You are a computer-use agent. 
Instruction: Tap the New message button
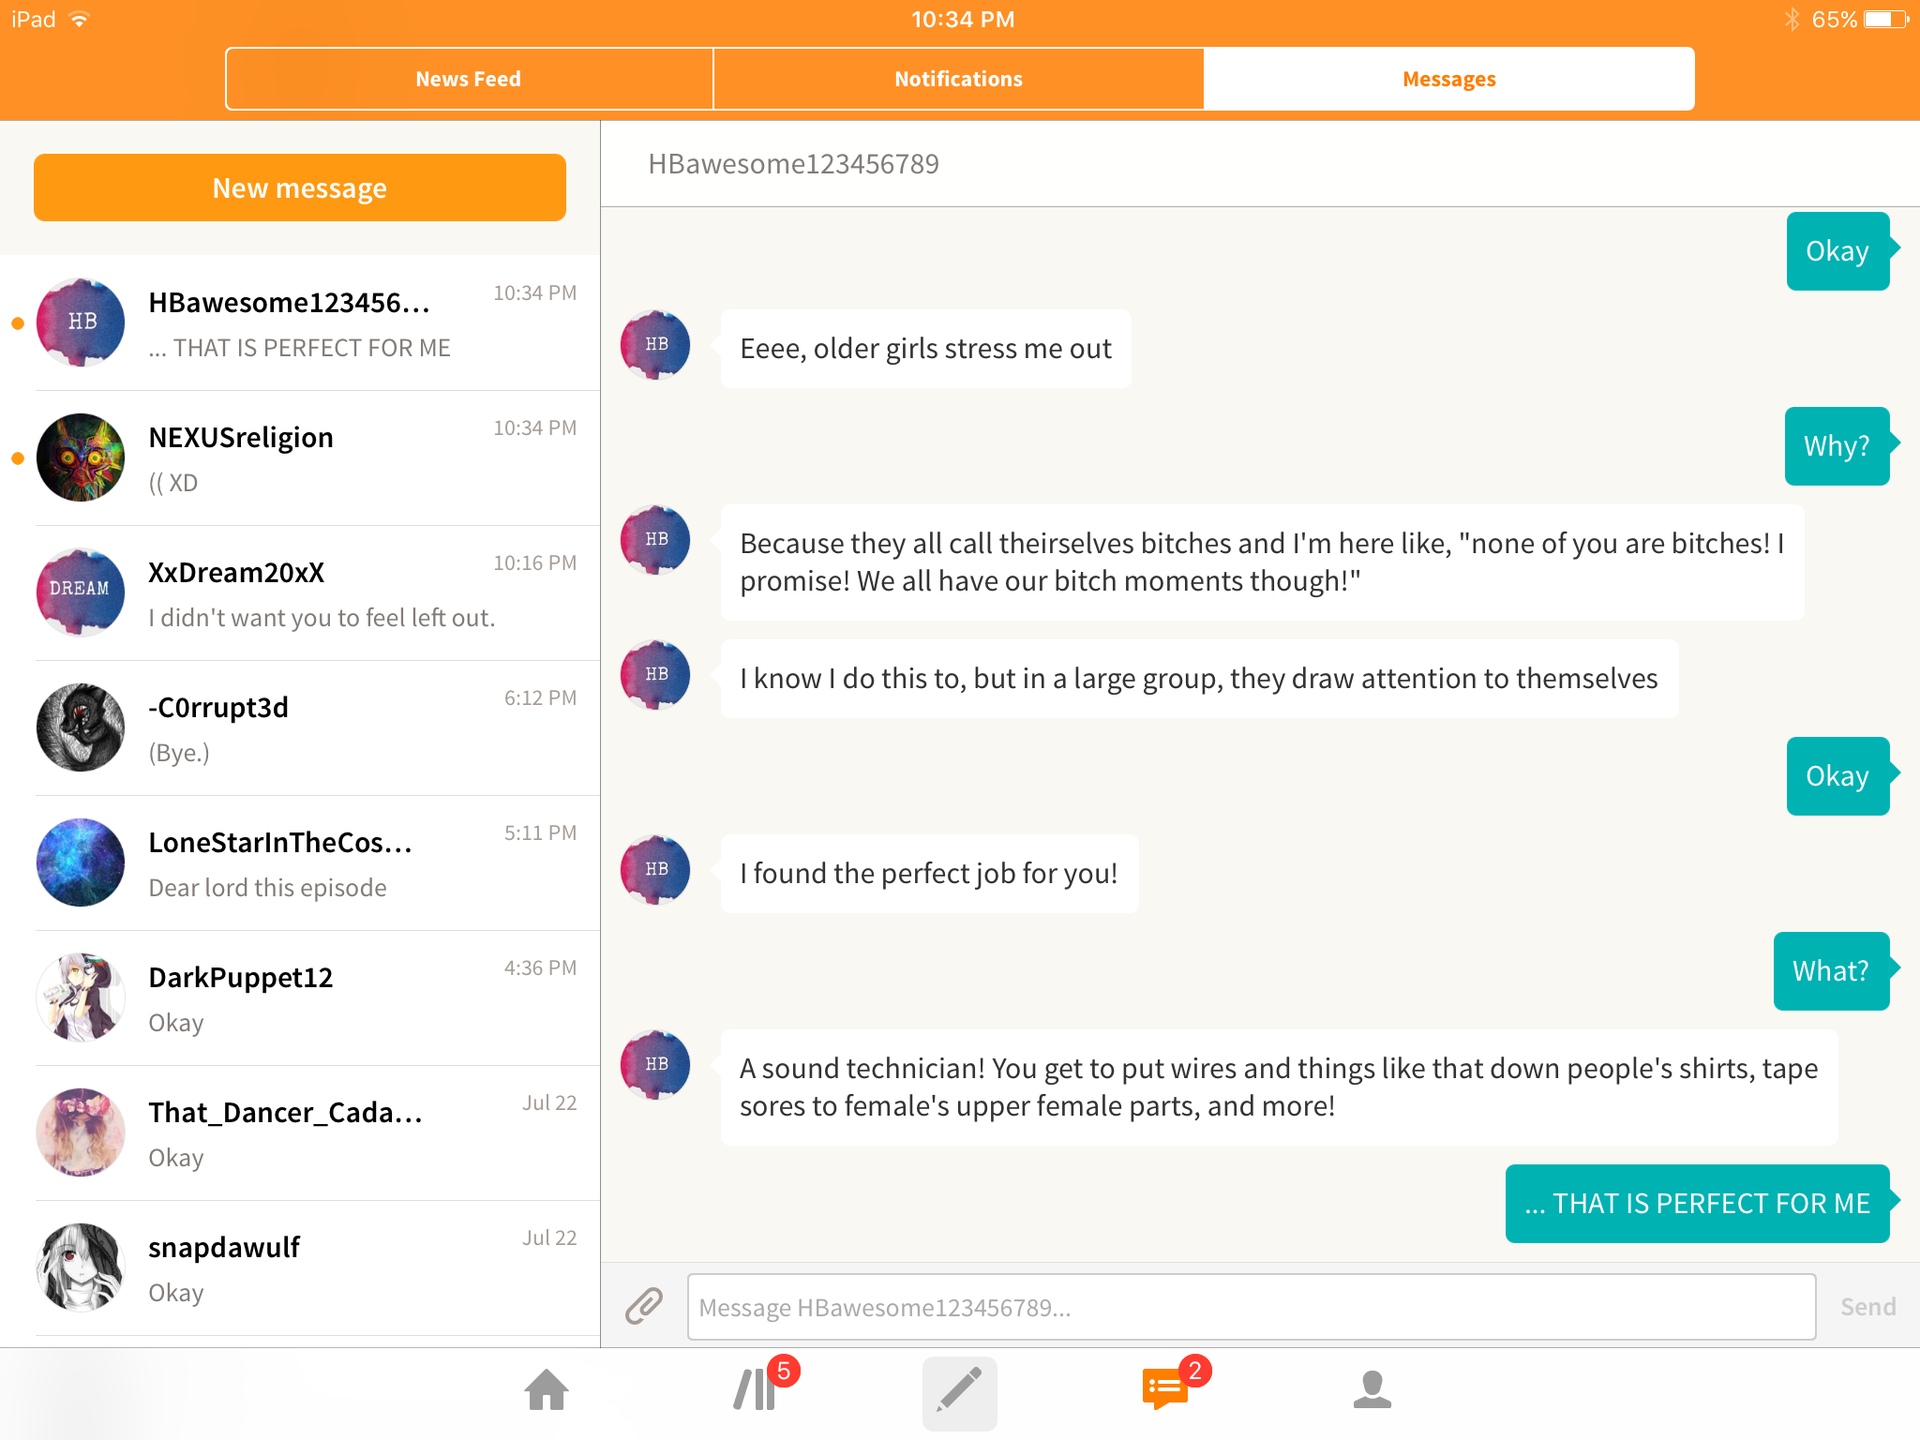[x=300, y=188]
